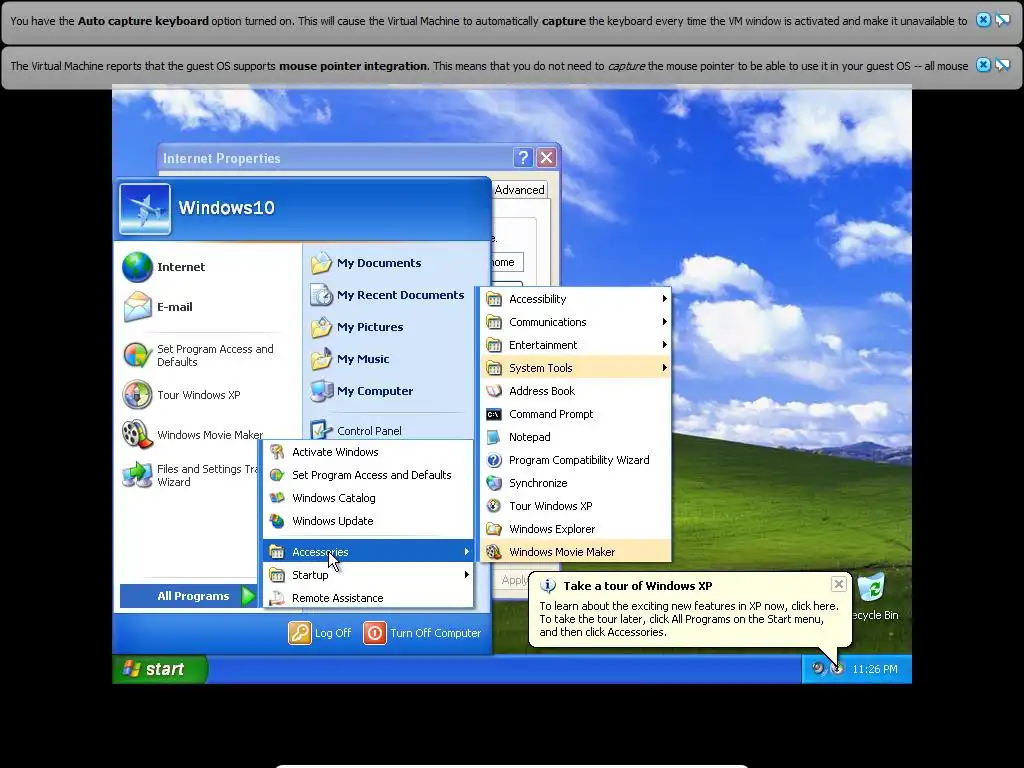The height and width of the screenshot is (768, 1024).
Task: Launch Files and Settings Transfer Wizard
Action: click(191, 475)
